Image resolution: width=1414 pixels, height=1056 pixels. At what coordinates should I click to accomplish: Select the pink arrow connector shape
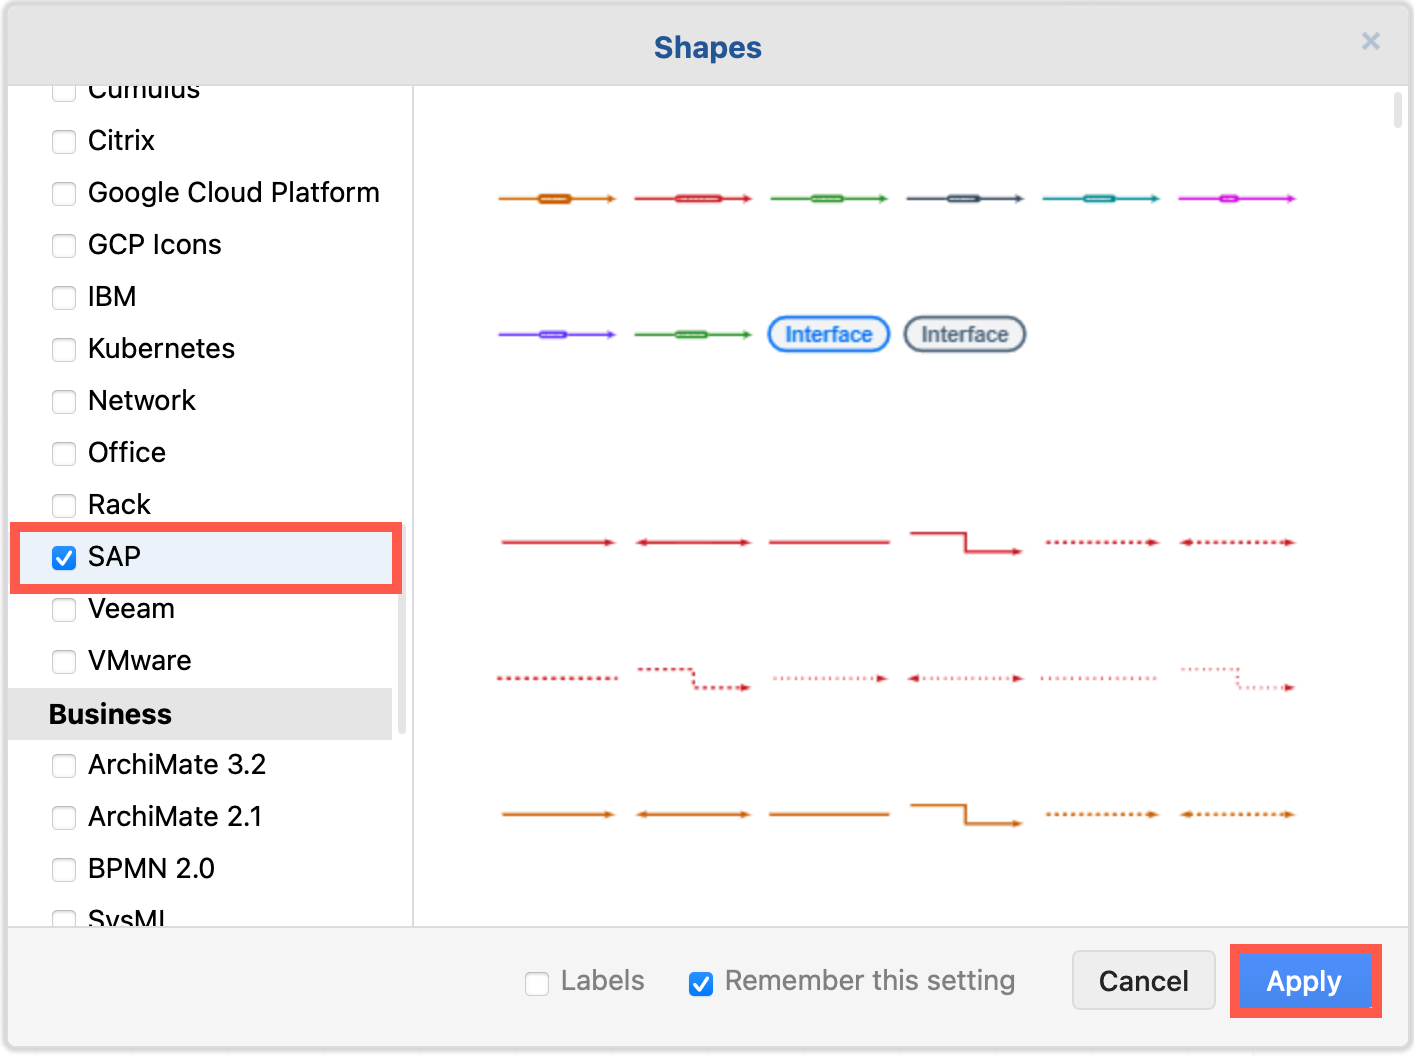pyautogui.click(x=1236, y=197)
